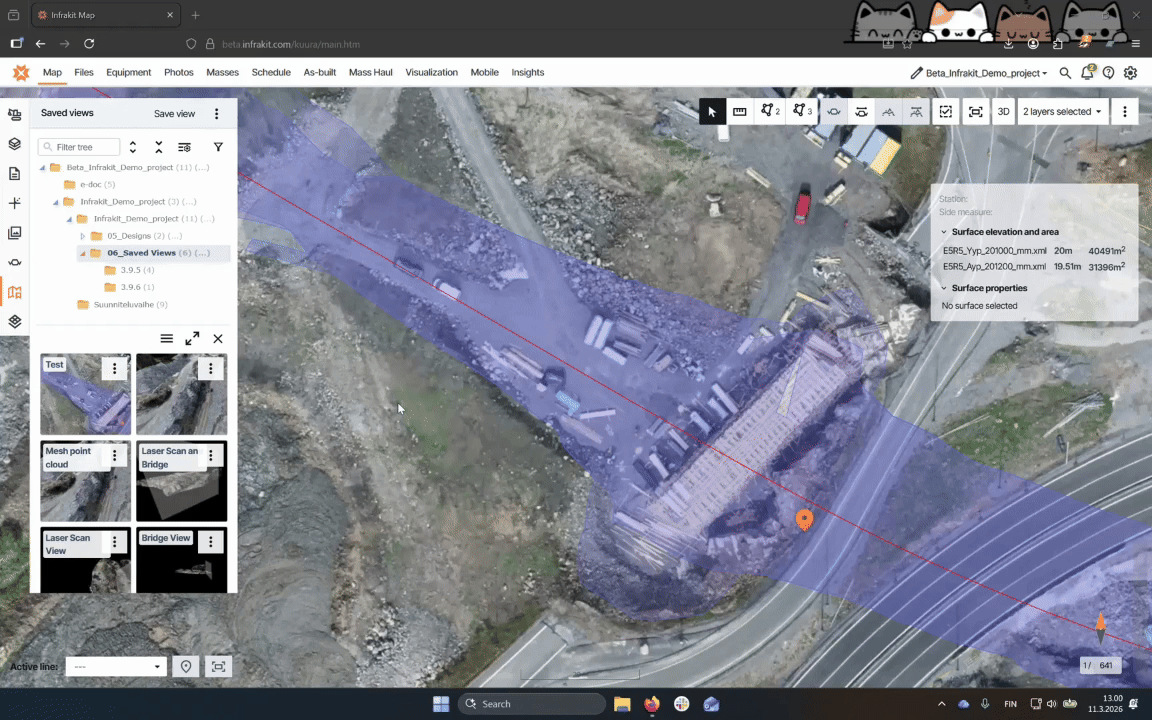Toggle the 3D view button
1152x720 pixels.
tap(1003, 112)
